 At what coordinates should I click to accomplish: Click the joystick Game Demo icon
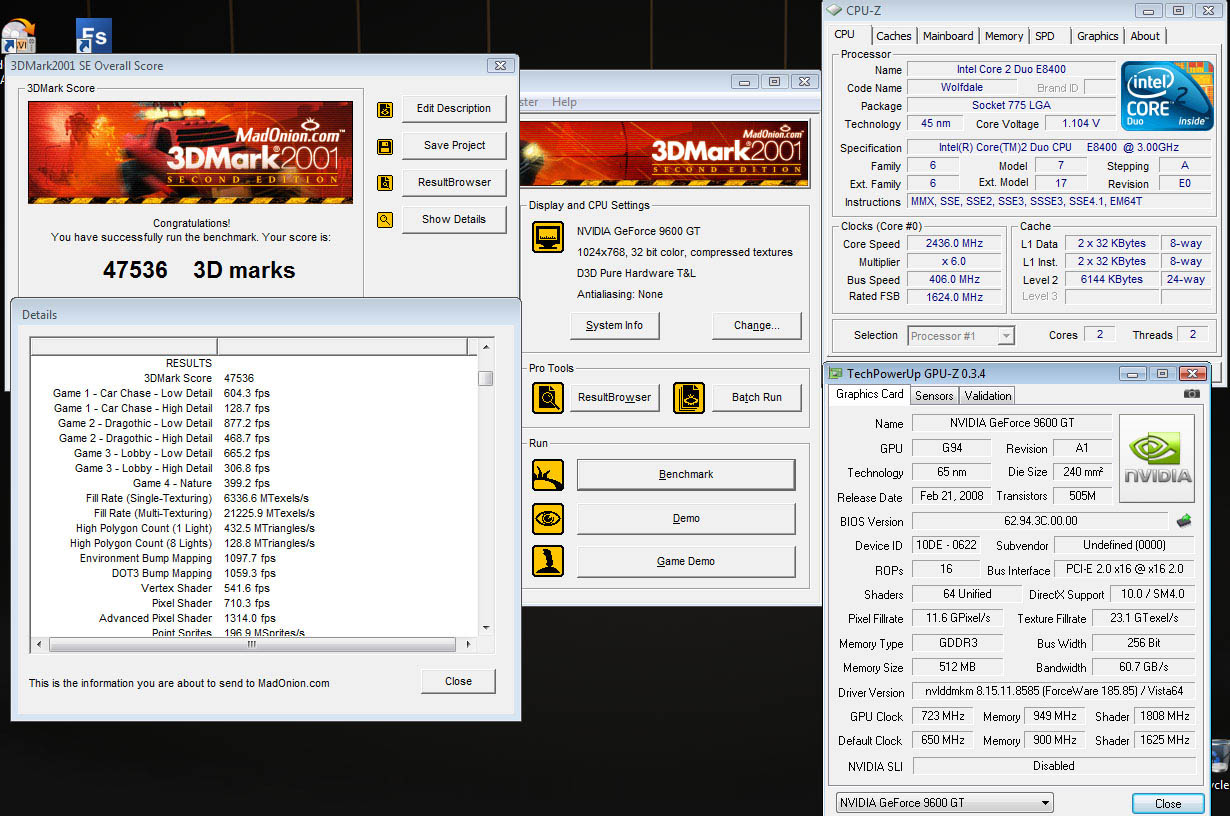tap(548, 561)
